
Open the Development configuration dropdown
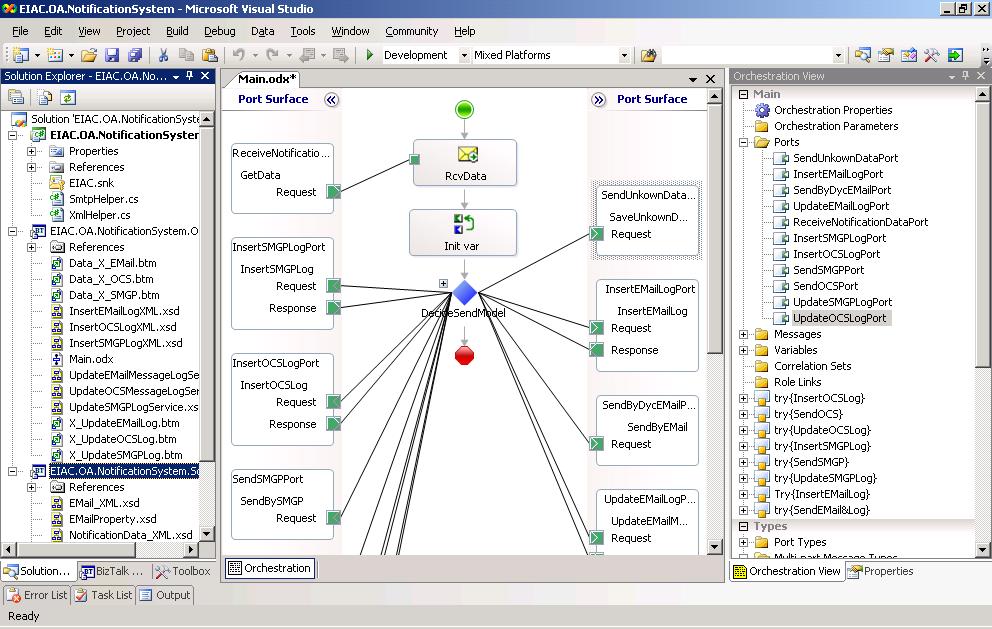464,55
